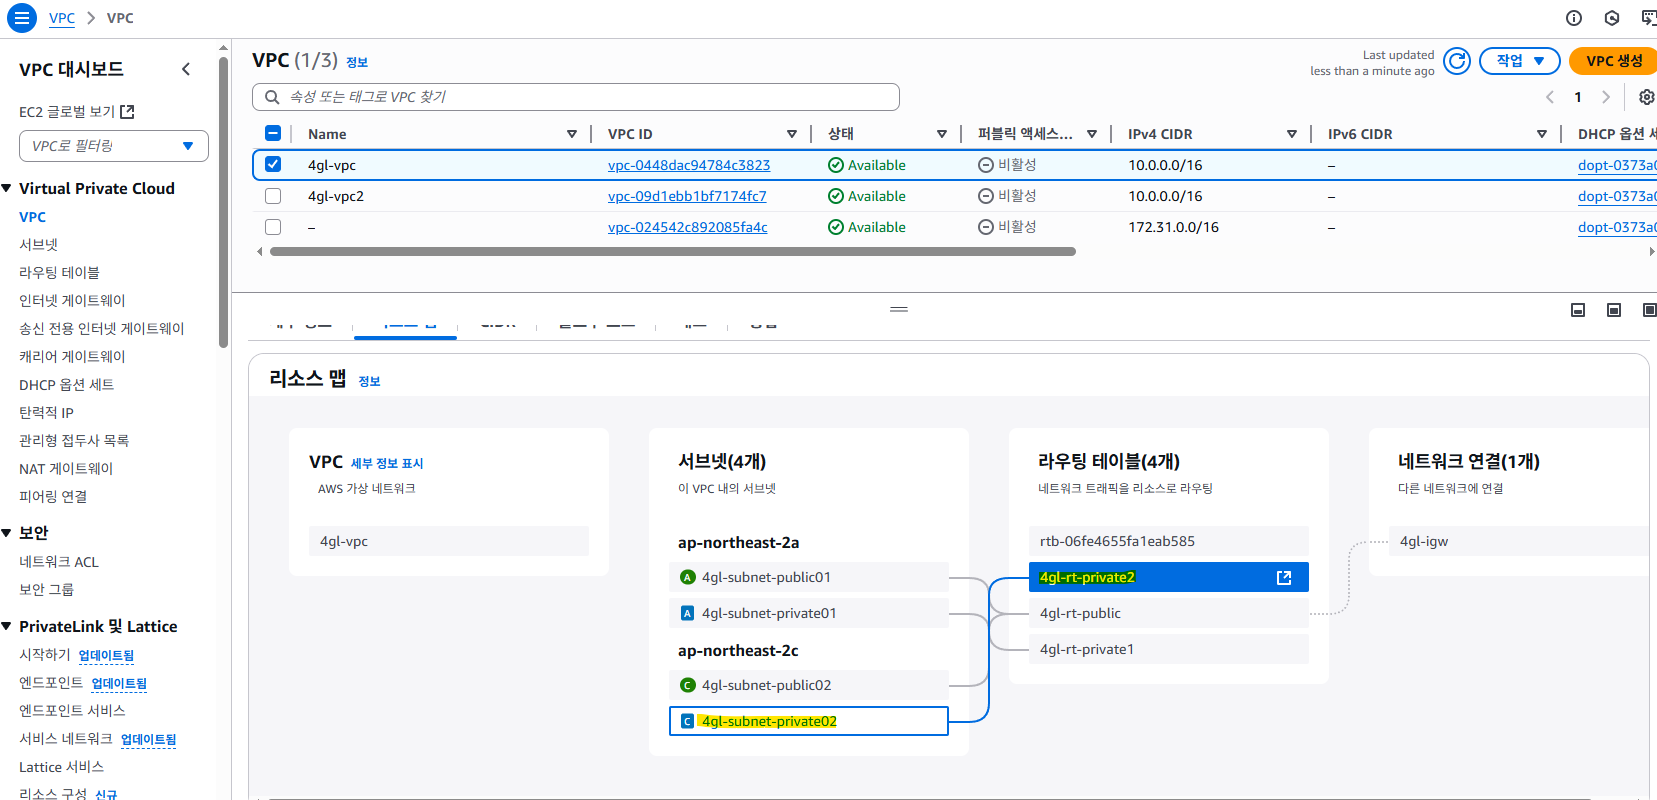
Task: Click Available status icon for 4gl-vpc2
Action: [836, 196]
